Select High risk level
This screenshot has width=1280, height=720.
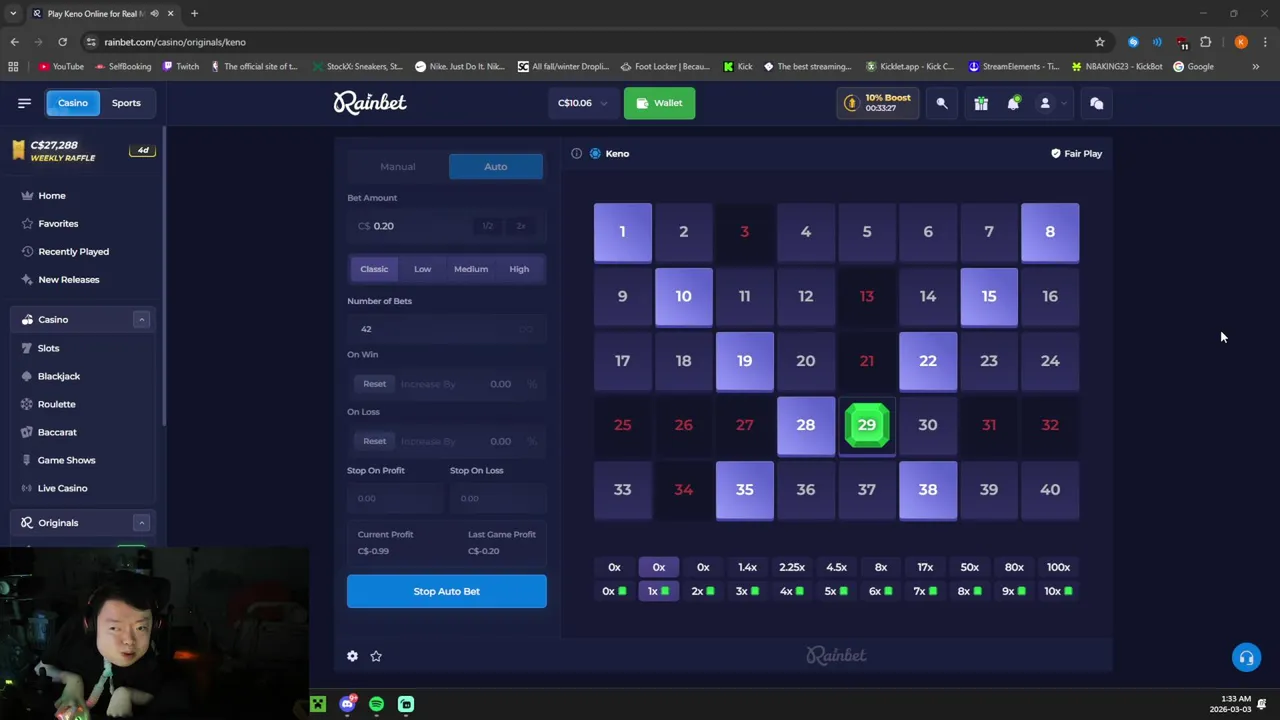click(x=519, y=269)
